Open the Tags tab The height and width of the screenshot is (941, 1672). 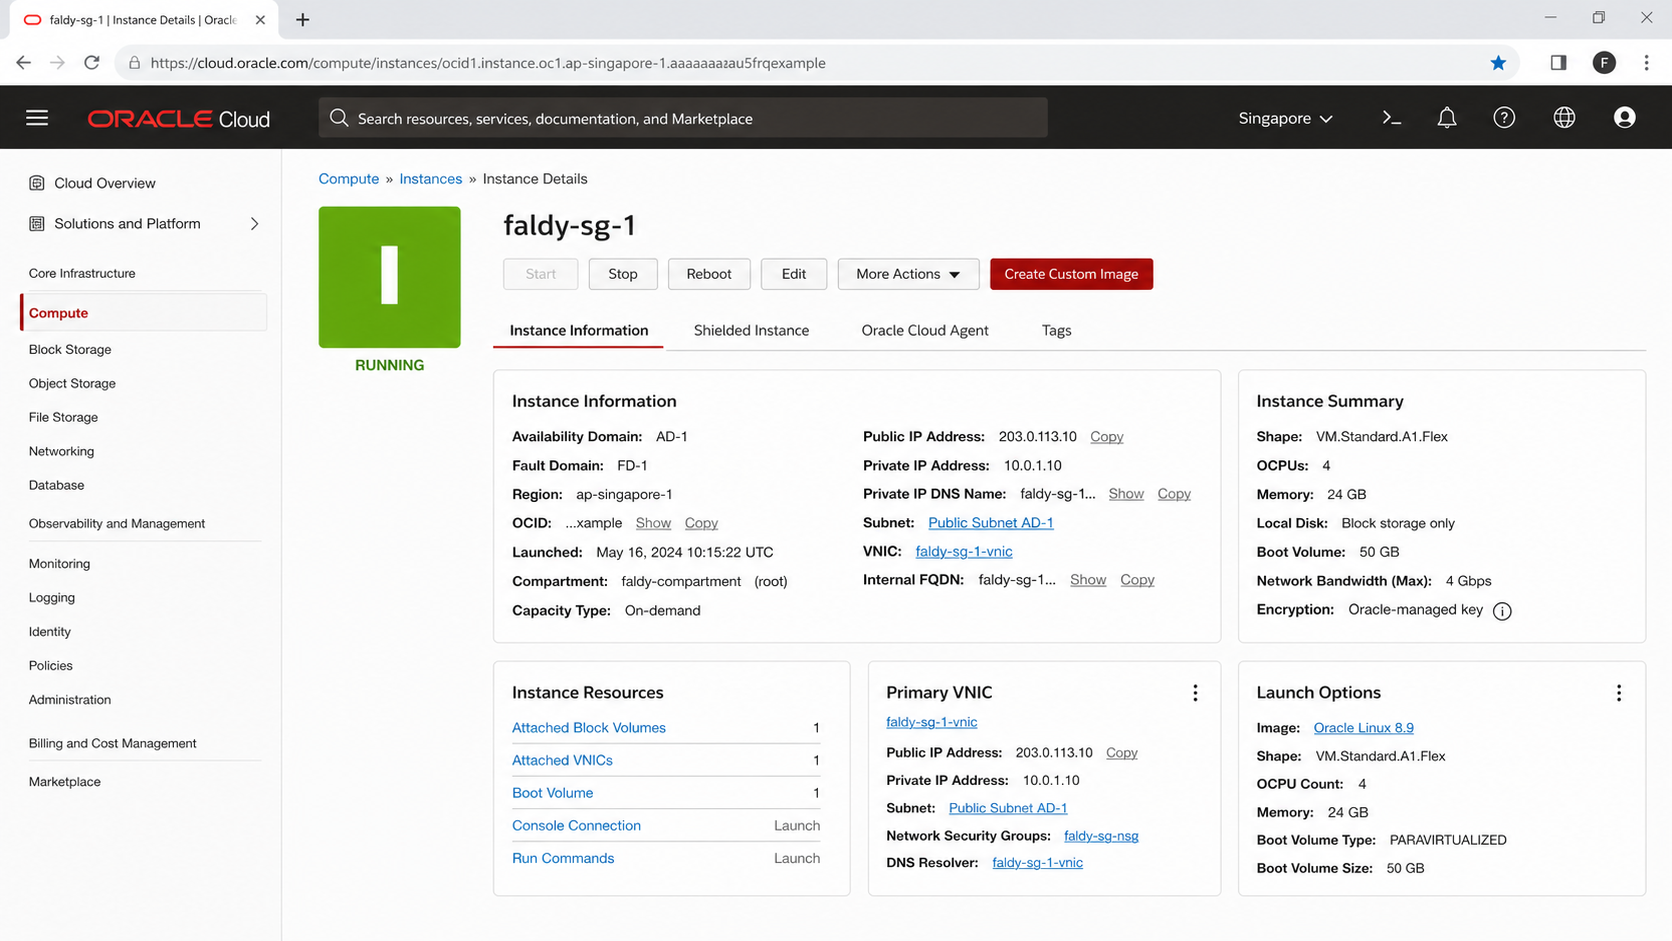coord(1056,331)
